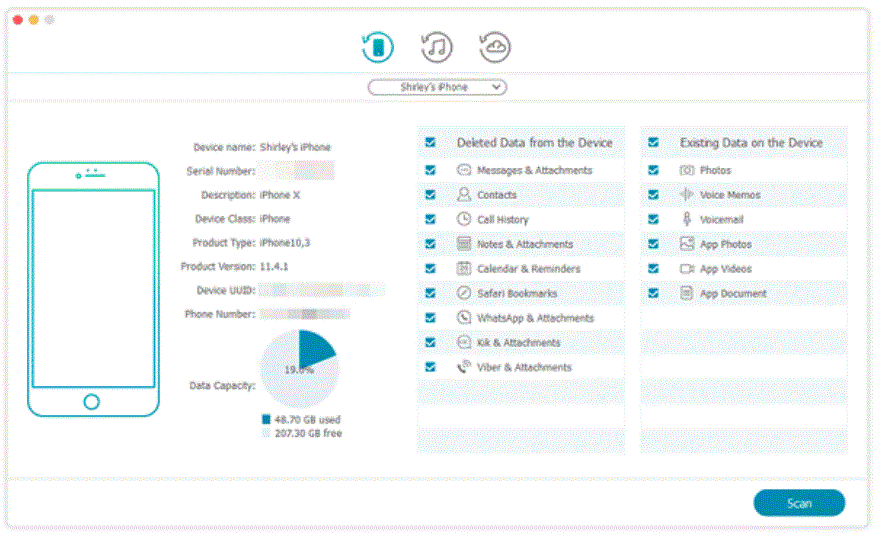
Task: Start scanning with the Scan button
Action: tap(799, 502)
